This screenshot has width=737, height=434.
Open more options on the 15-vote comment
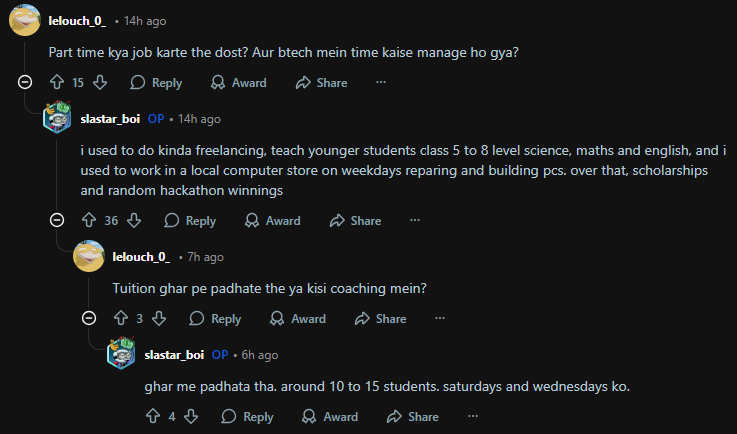(380, 83)
